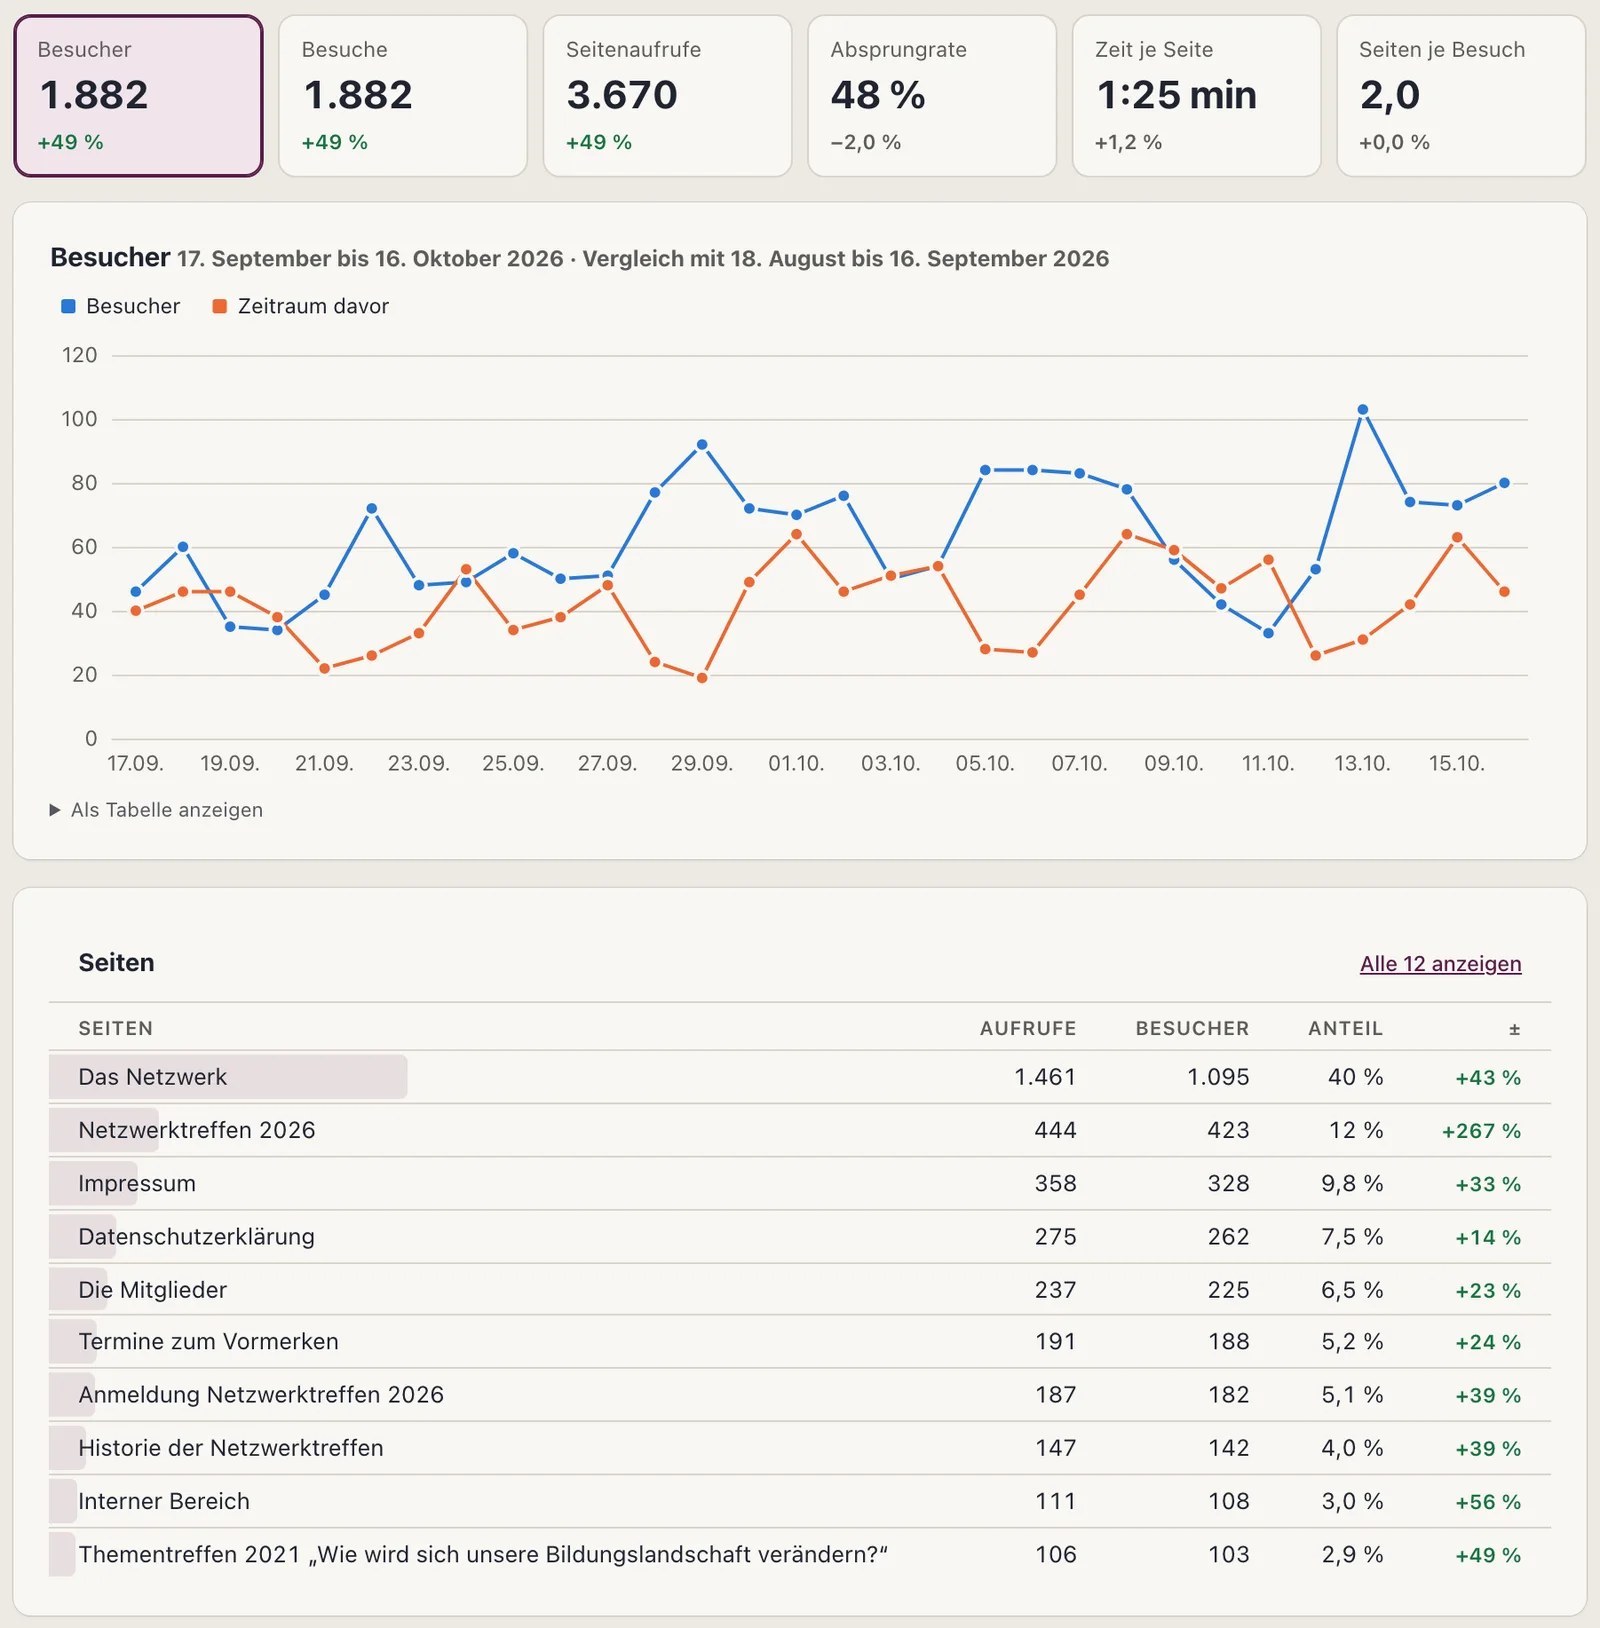Image resolution: width=1600 pixels, height=1628 pixels.
Task: Click the 'Interner Bereich' row
Action: click(800, 1500)
